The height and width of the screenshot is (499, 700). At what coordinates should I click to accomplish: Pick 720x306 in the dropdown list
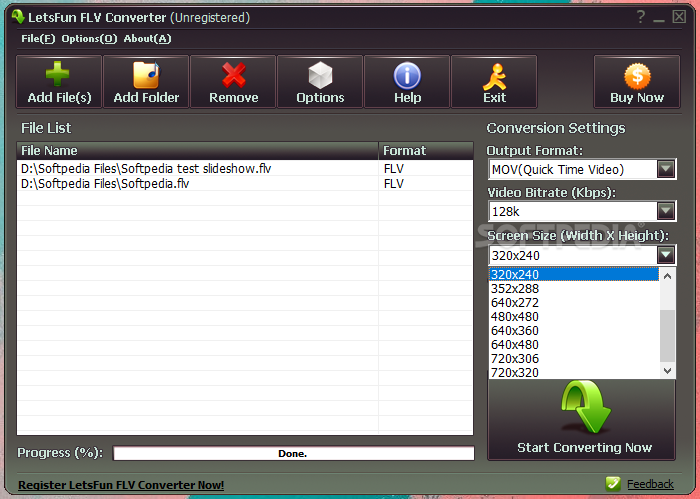pyautogui.click(x=574, y=359)
